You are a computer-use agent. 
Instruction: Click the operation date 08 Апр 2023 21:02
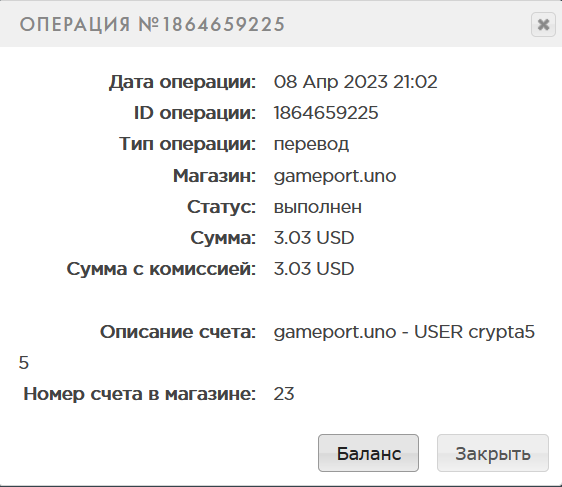(x=356, y=82)
